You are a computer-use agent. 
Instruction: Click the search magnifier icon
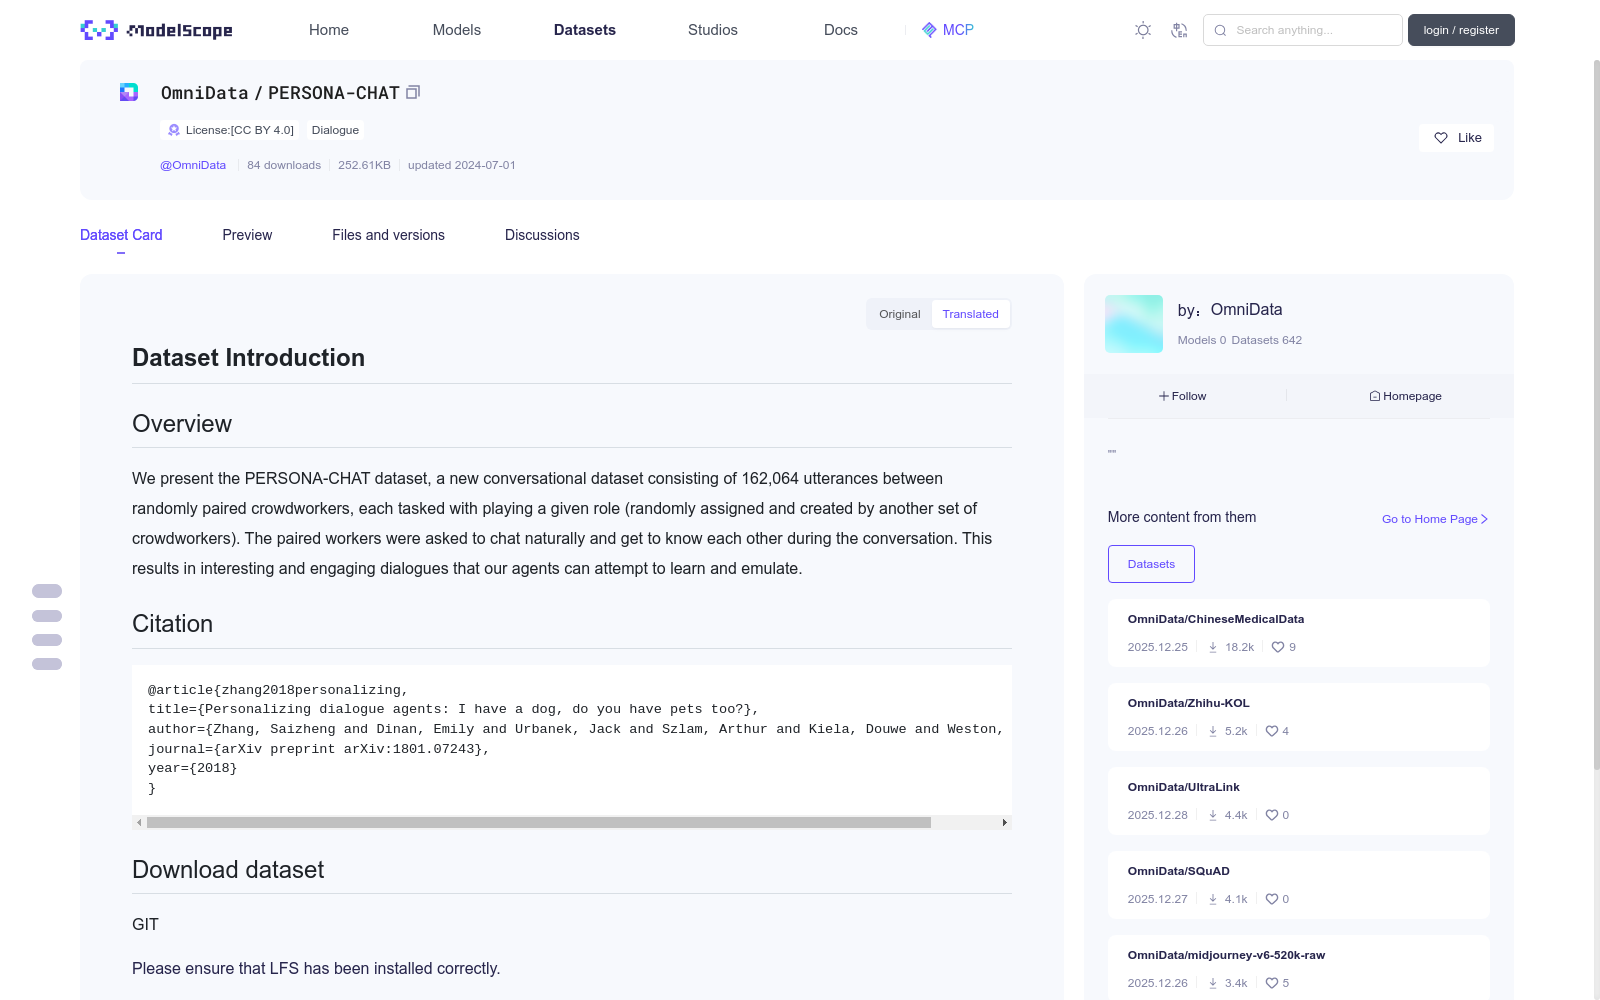coord(1220,30)
